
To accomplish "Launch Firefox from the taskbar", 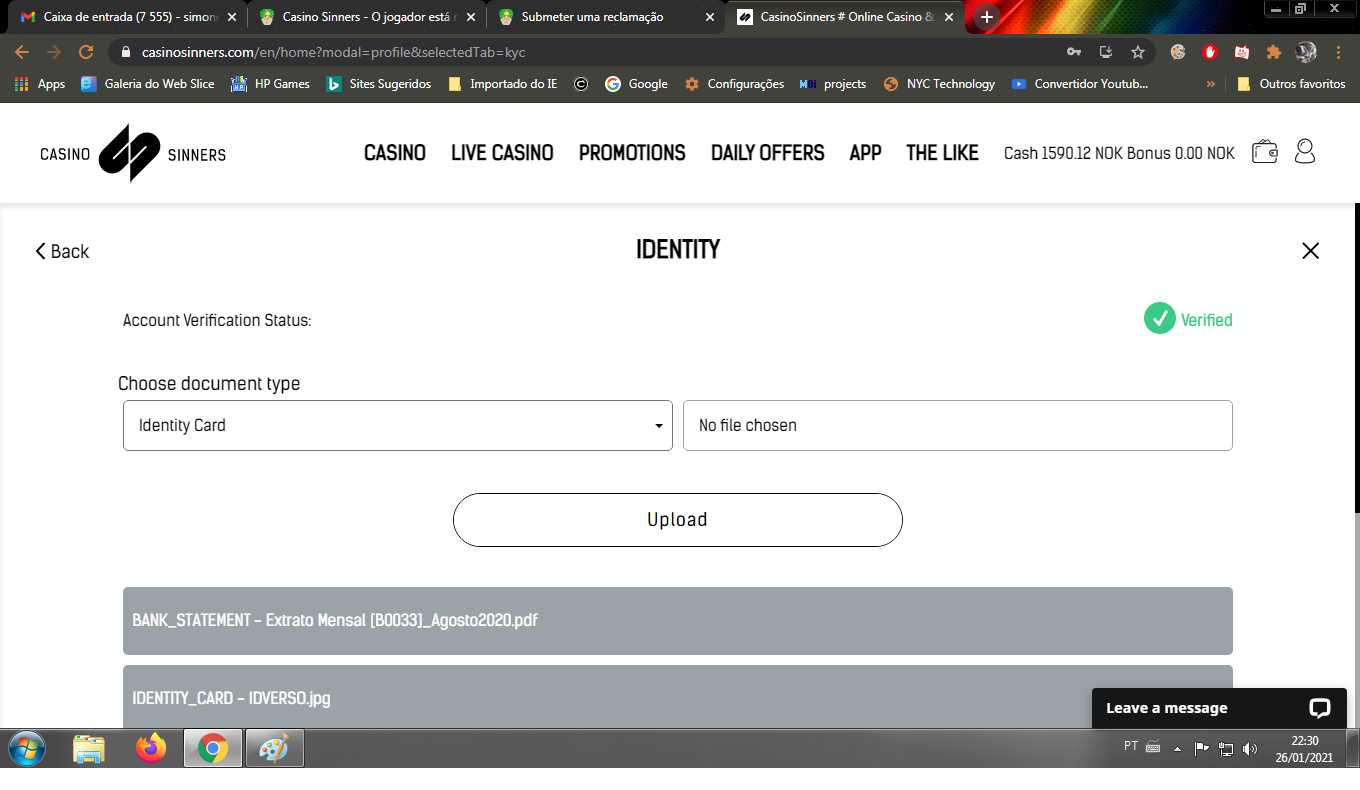I will (151, 748).
